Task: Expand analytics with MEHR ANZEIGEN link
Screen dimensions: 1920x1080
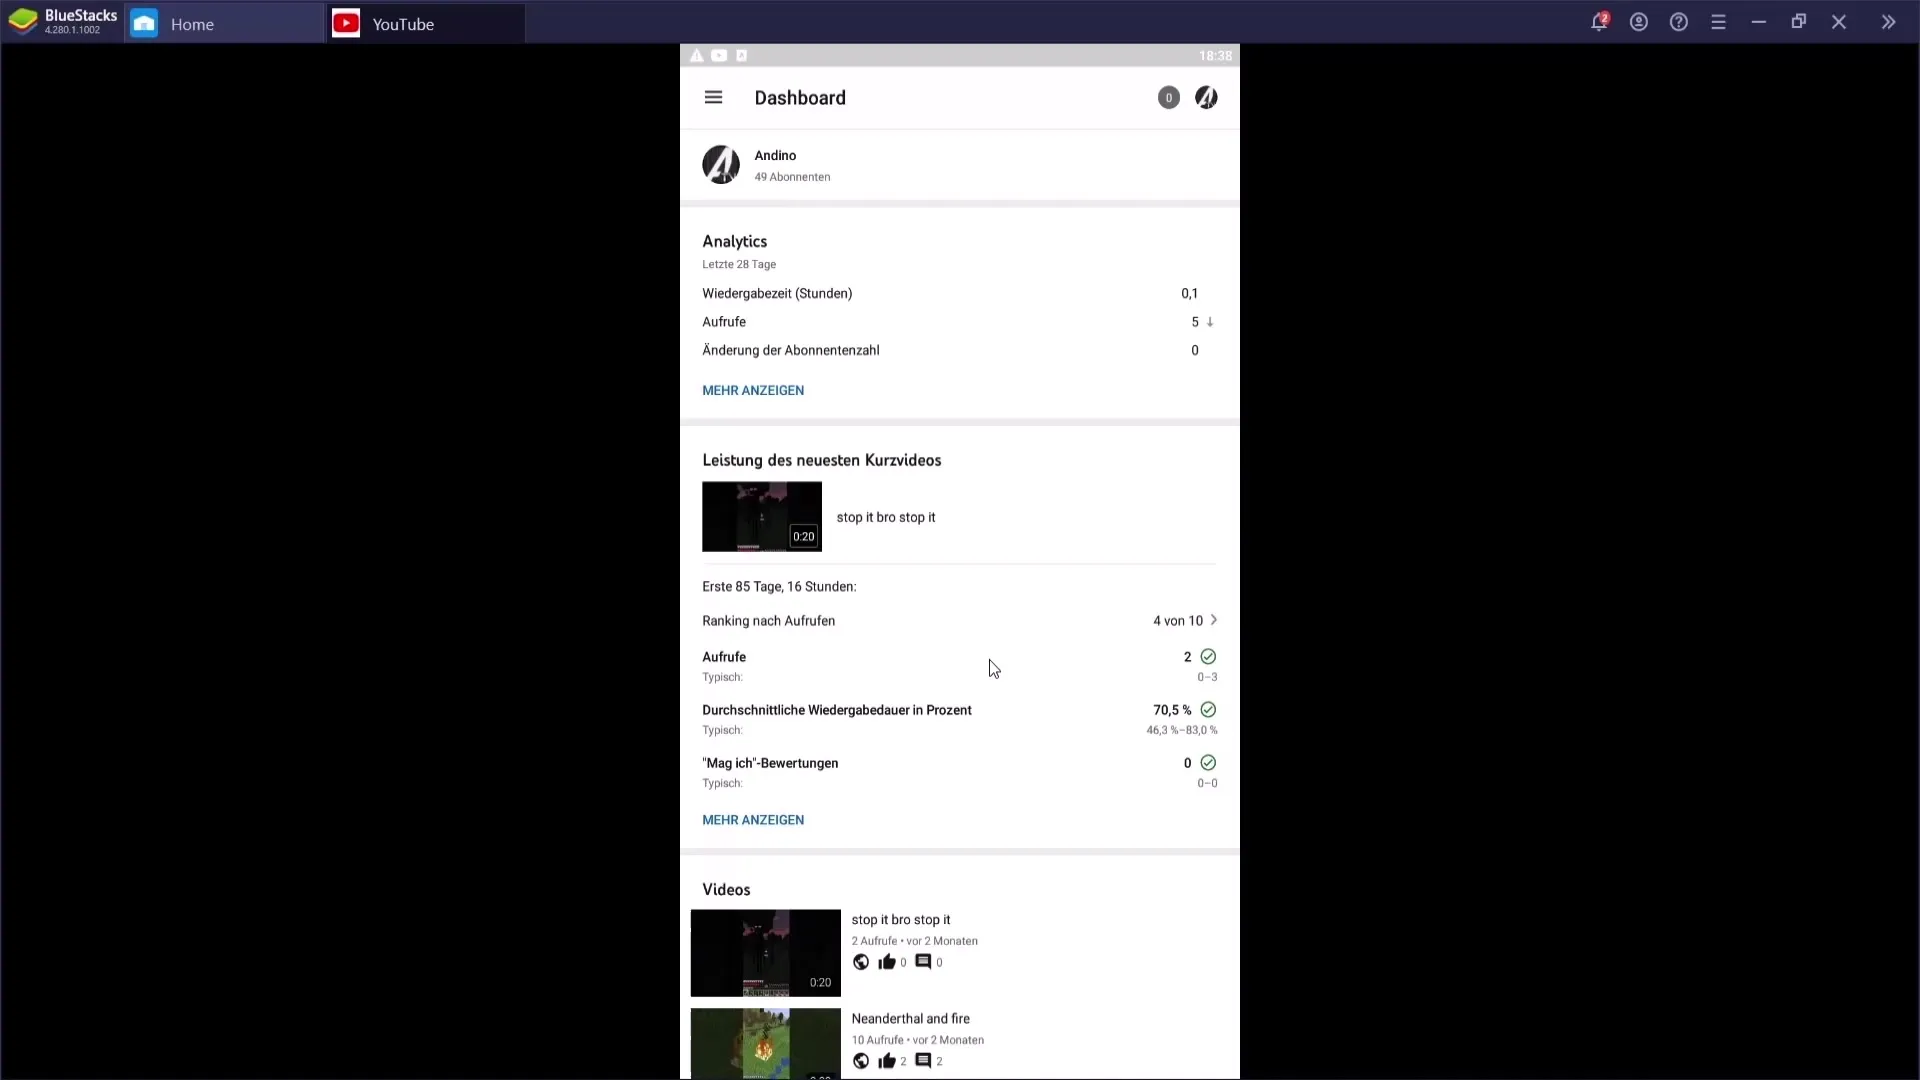Action: pyautogui.click(x=753, y=389)
